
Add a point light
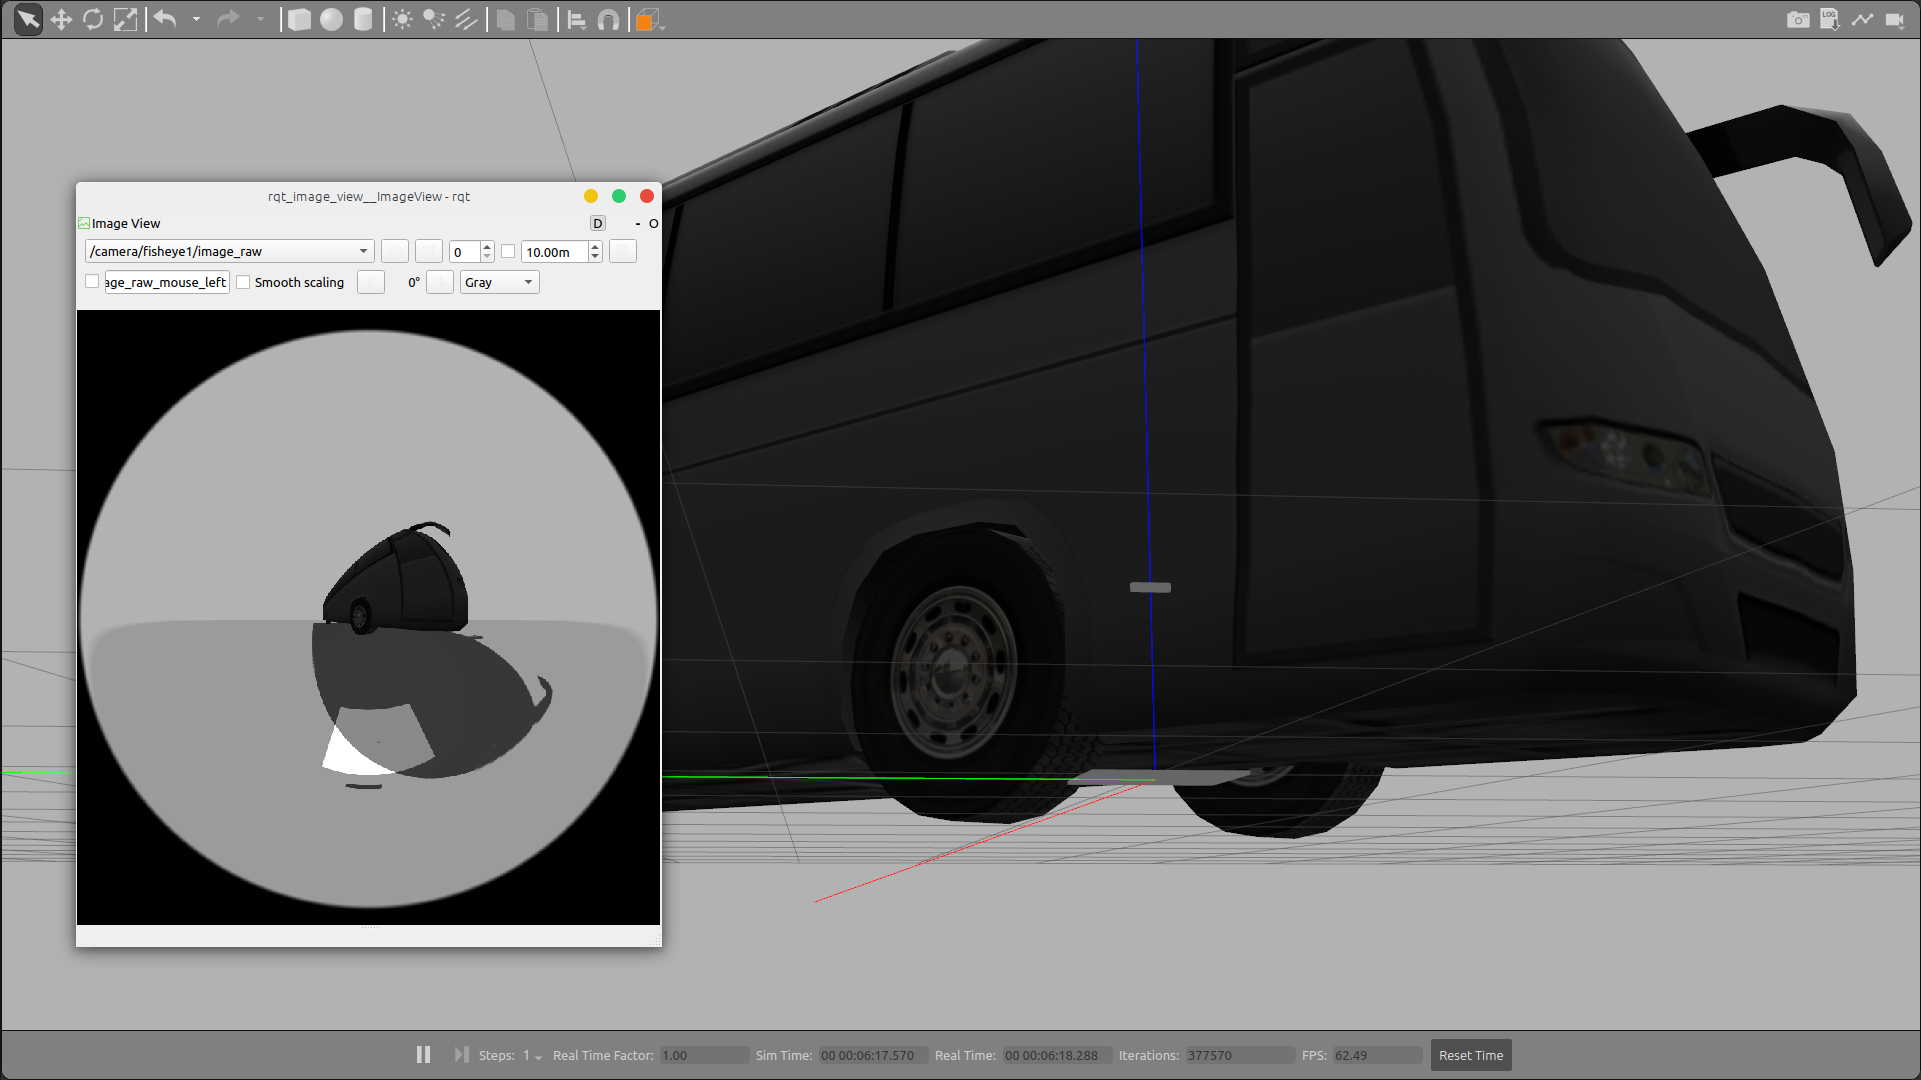point(402,20)
